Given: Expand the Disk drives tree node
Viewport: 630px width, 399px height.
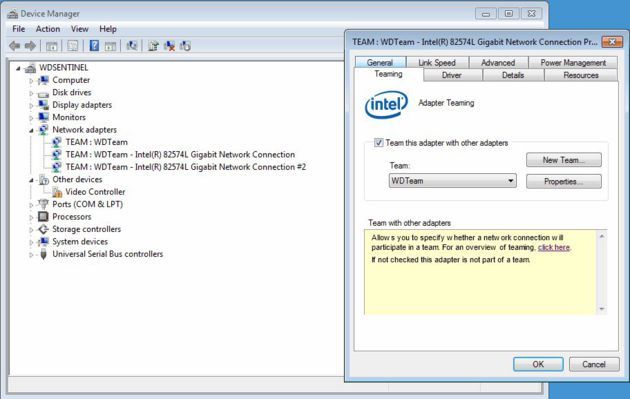Looking at the screenshot, I should pyautogui.click(x=31, y=93).
